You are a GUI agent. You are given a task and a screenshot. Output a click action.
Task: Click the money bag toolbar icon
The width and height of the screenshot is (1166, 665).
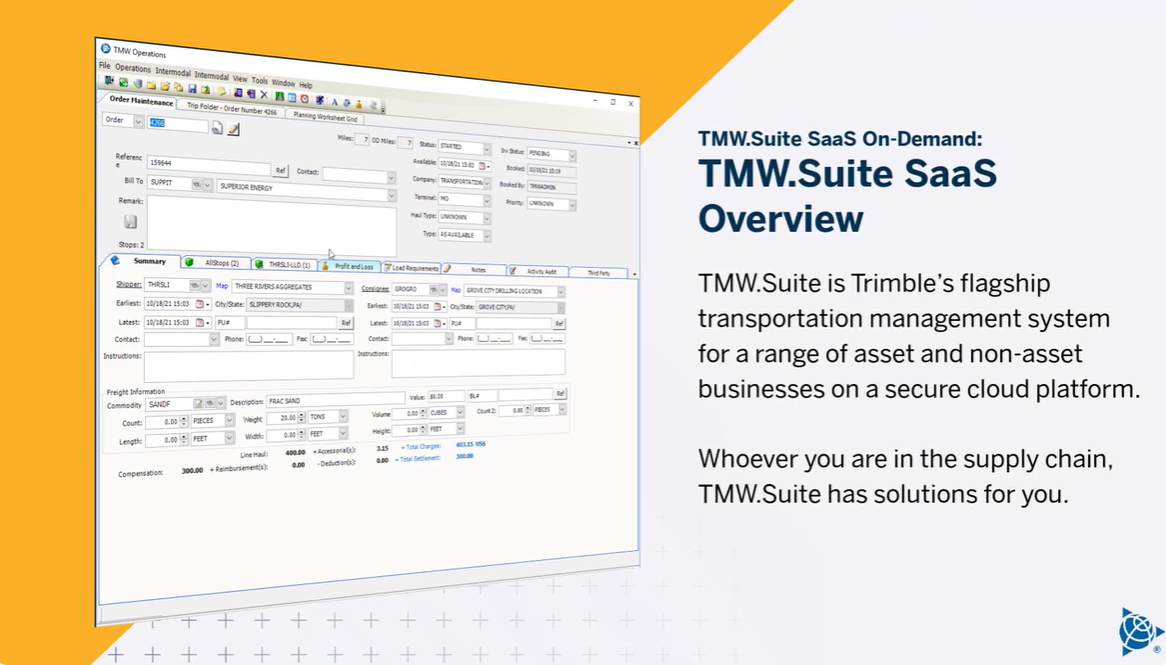click(358, 103)
